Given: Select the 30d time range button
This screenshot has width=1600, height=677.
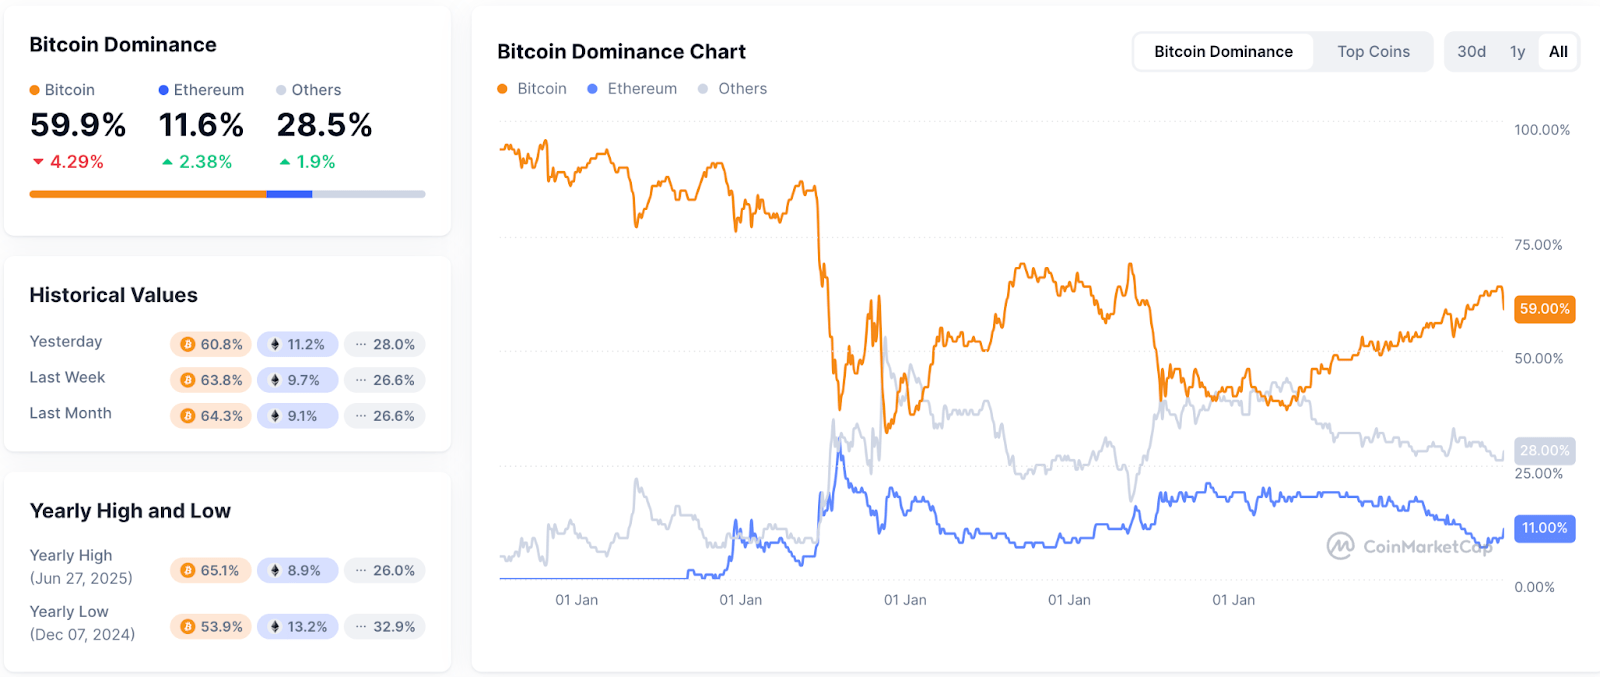Looking at the screenshot, I should click(1470, 51).
